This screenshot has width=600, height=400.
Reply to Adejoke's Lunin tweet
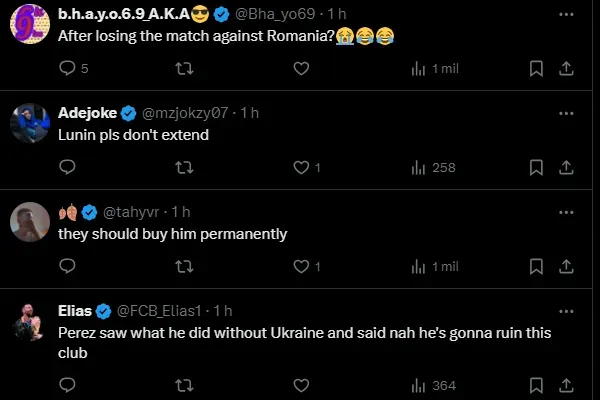pyautogui.click(x=68, y=168)
